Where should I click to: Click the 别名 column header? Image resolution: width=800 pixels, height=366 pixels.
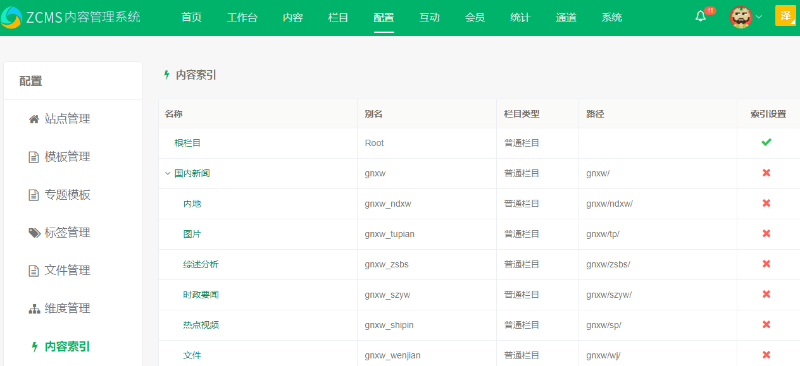click(x=373, y=114)
